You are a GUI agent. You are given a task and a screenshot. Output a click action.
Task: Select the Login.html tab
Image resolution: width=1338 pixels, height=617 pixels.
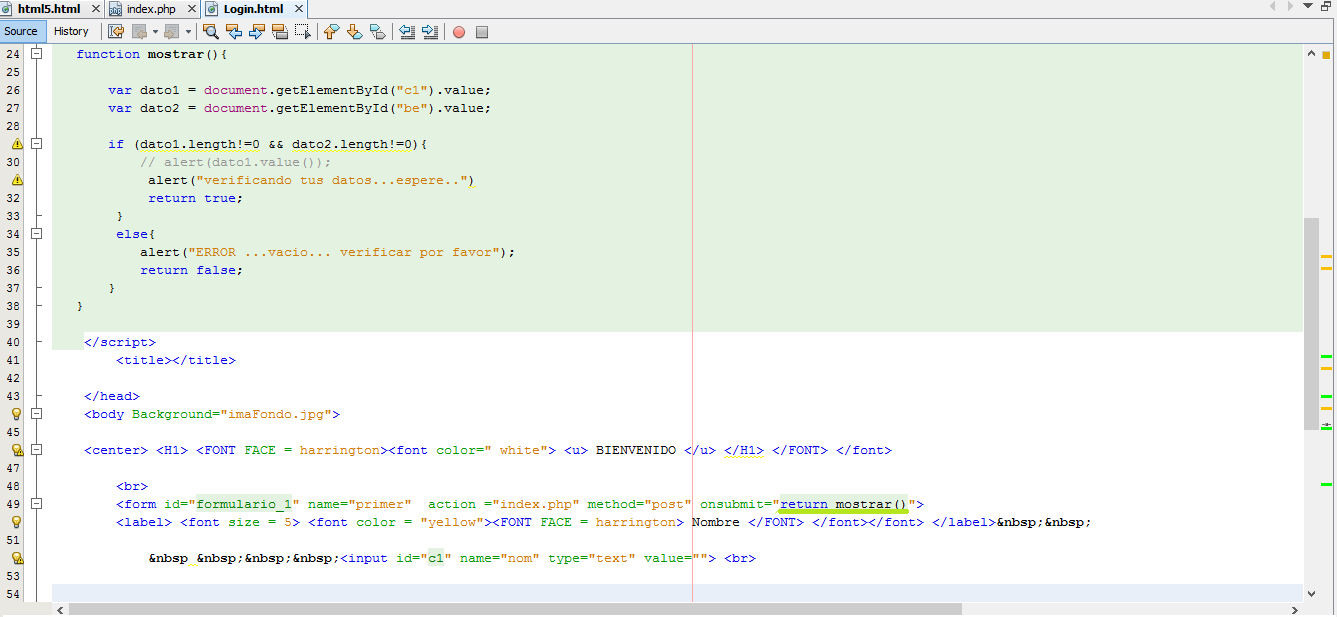point(253,9)
